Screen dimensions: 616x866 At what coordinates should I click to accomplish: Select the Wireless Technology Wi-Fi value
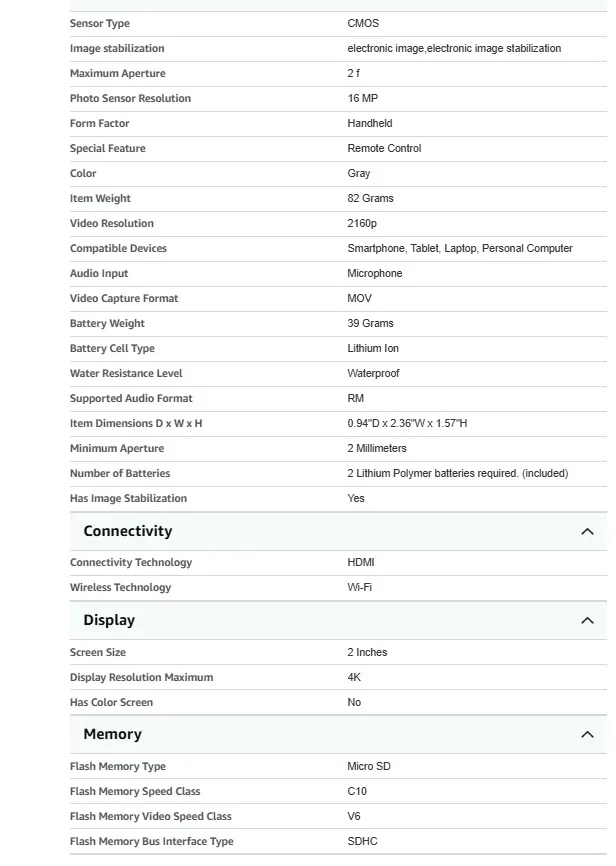(359, 587)
